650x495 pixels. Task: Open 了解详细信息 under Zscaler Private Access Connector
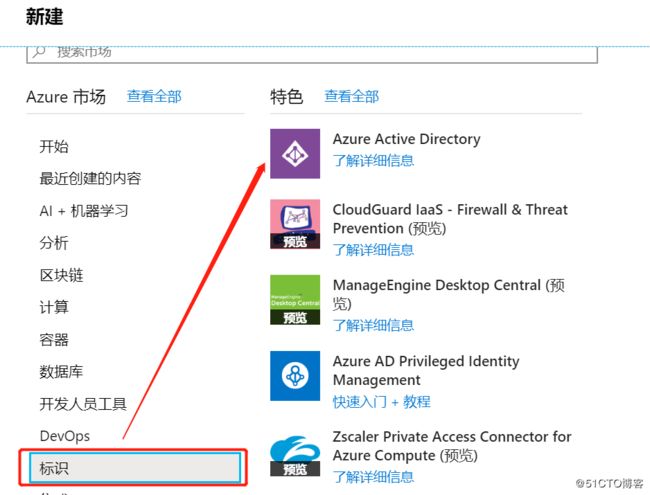[374, 477]
